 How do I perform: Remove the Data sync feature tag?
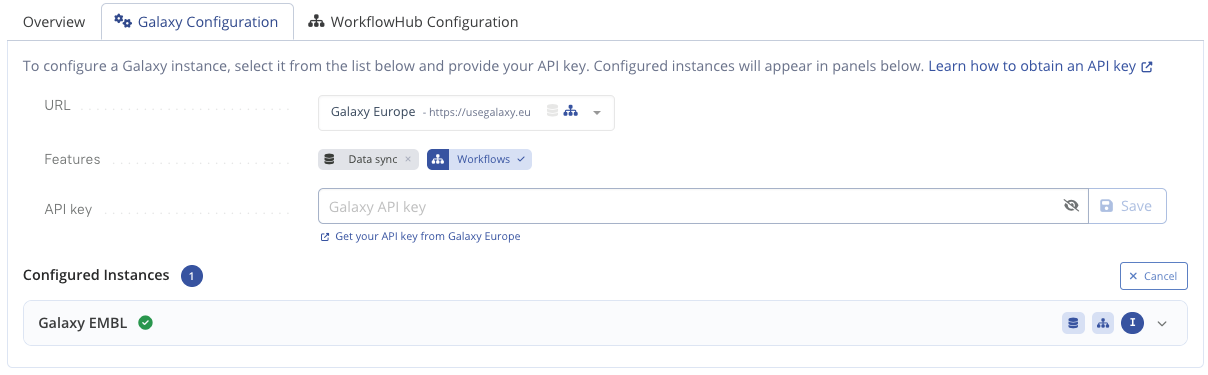pos(408,159)
